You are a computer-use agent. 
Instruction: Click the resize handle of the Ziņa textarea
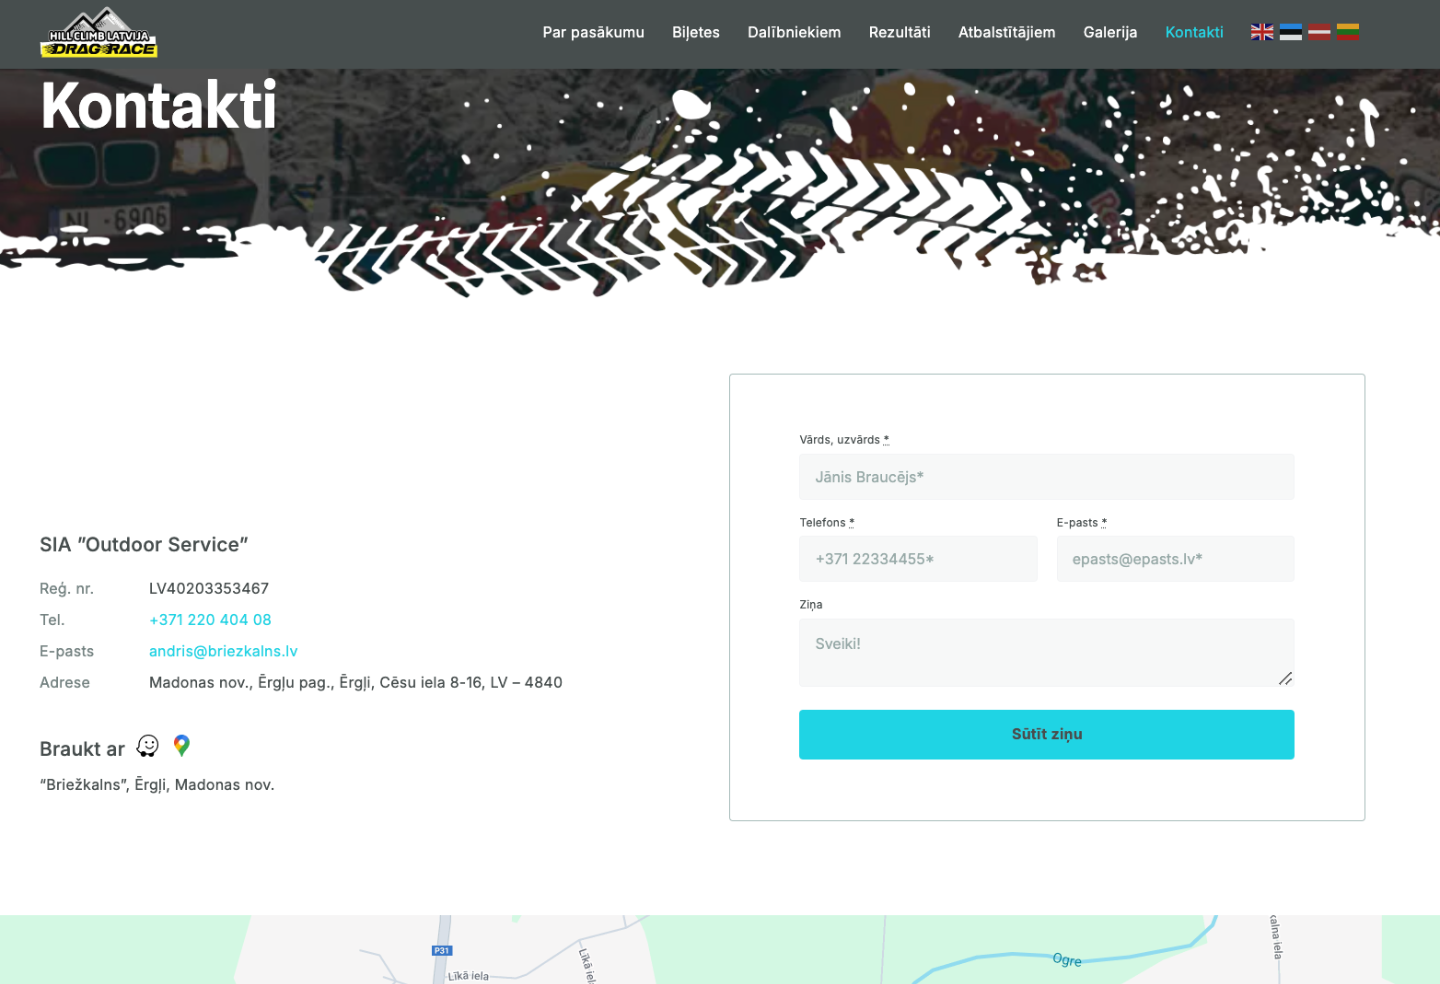coord(1285,678)
